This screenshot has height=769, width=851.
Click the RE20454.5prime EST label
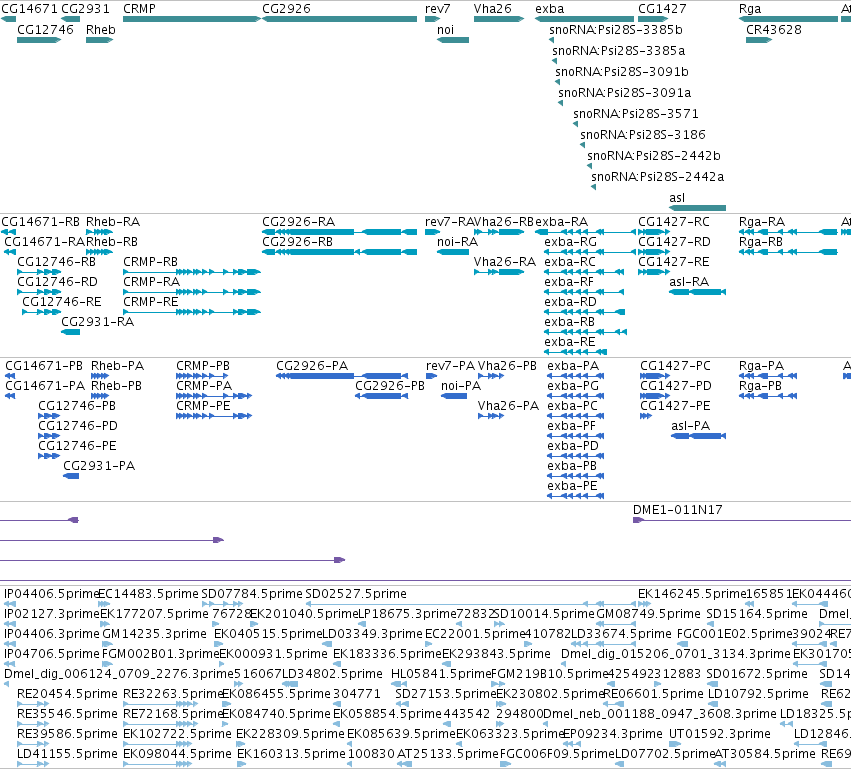(x=67, y=695)
